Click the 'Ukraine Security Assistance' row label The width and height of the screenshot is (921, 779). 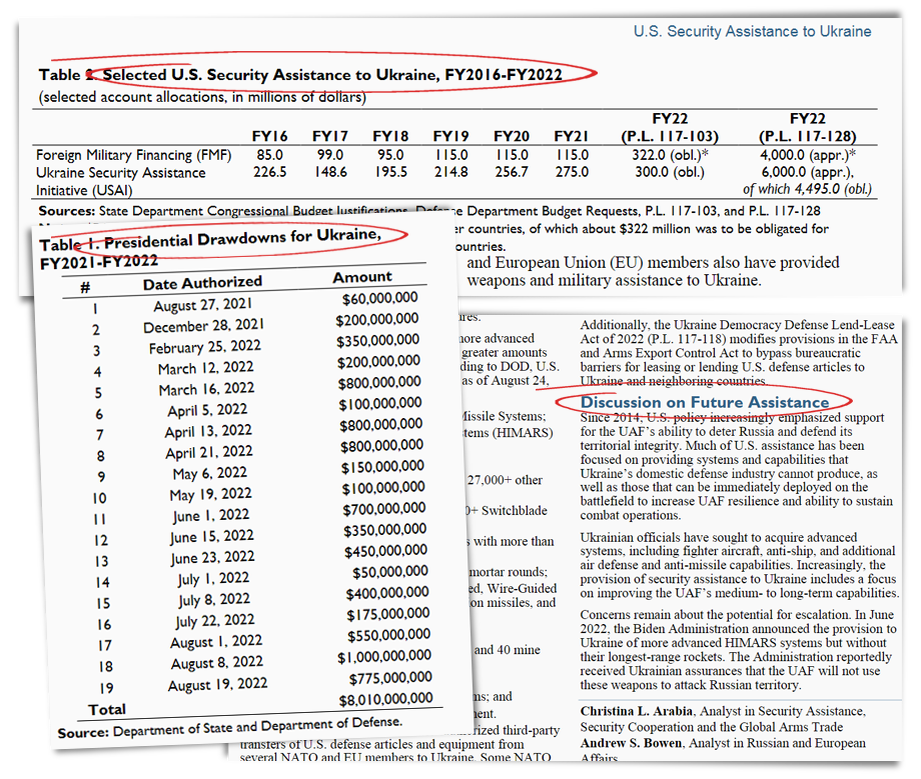(x=121, y=173)
